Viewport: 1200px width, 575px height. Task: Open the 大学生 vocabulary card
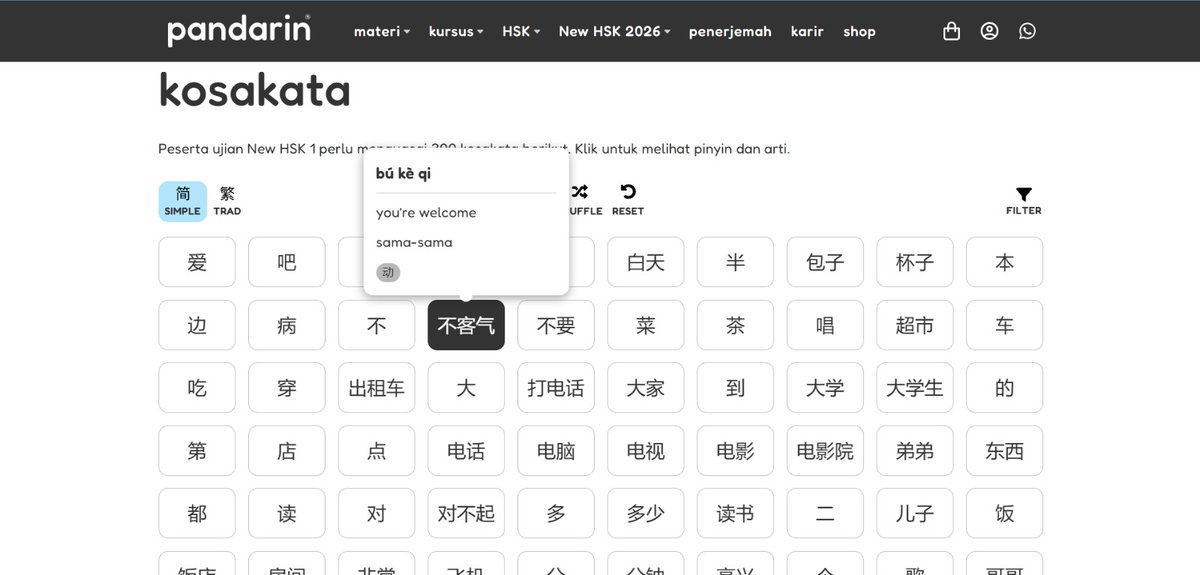click(x=915, y=388)
